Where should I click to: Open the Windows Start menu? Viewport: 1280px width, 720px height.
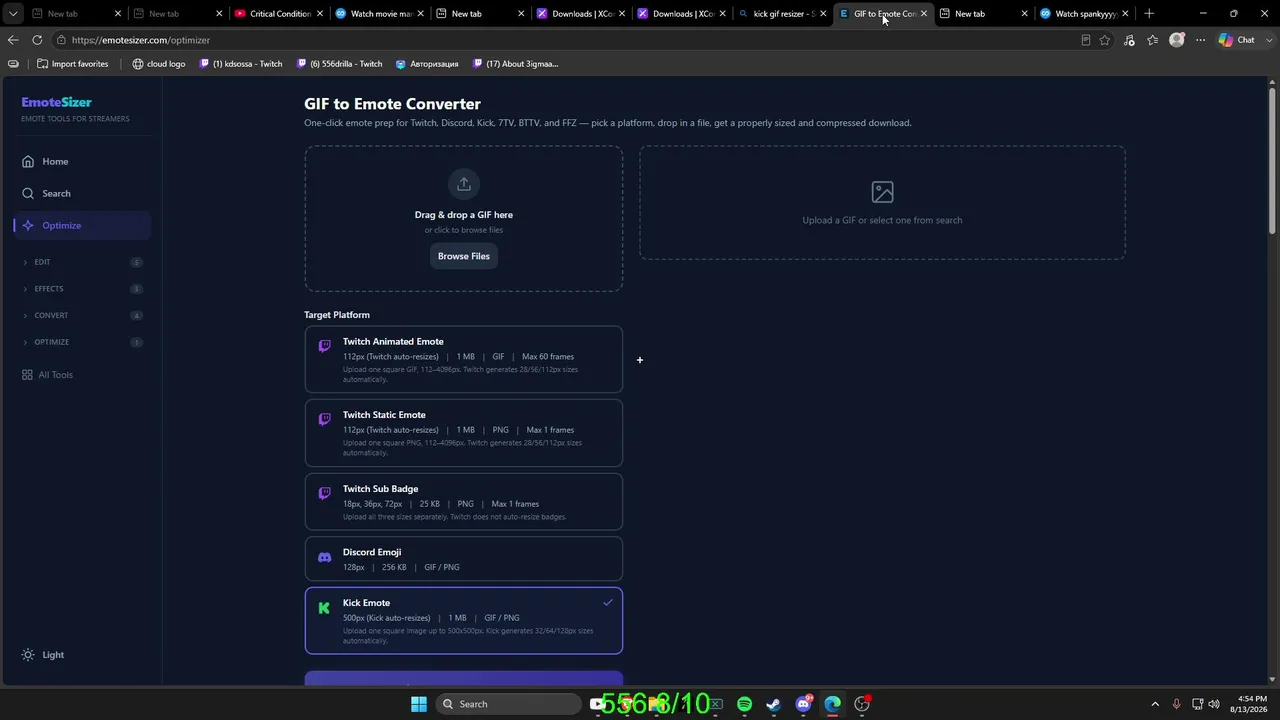click(x=419, y=704)
